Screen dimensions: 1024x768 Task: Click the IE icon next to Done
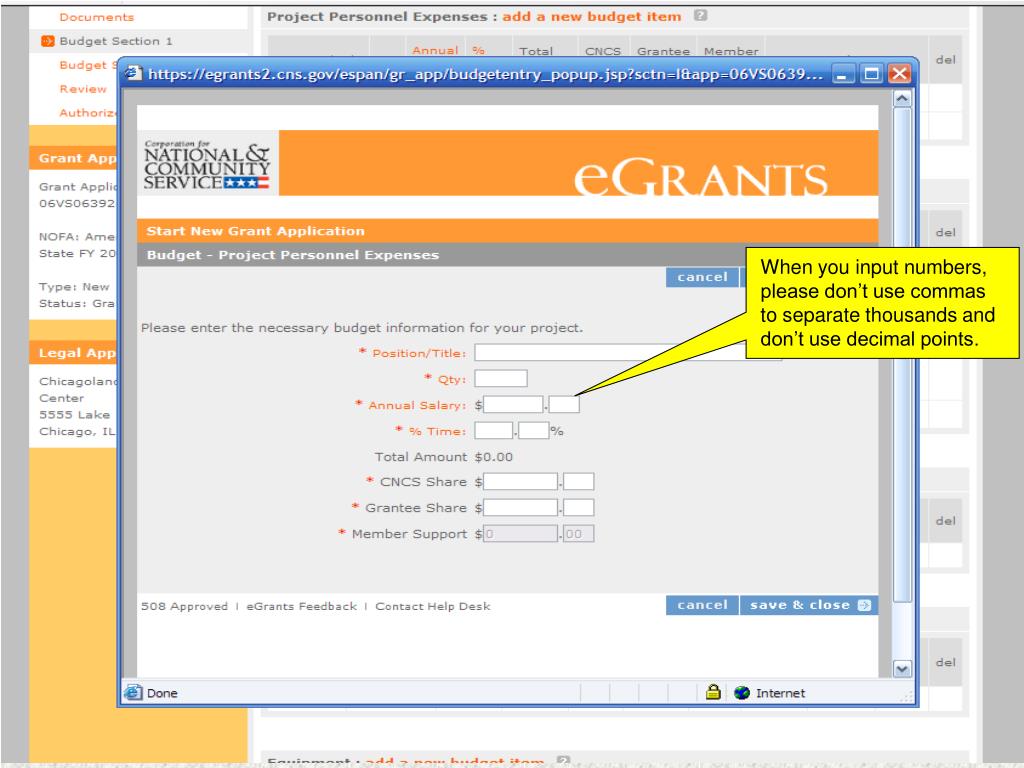point(133,693)
